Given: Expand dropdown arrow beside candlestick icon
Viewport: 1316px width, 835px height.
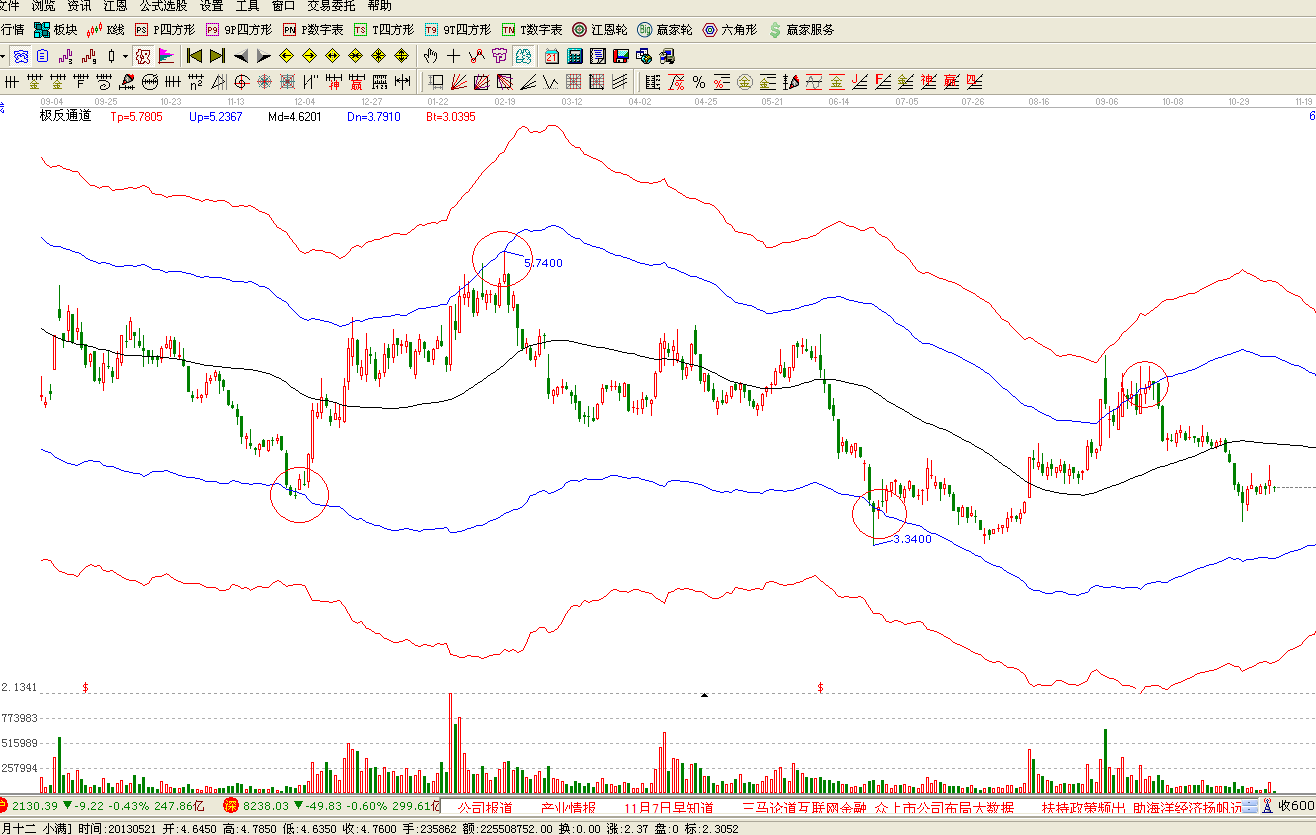Looking at the screenshot, I should pos(125,56).
